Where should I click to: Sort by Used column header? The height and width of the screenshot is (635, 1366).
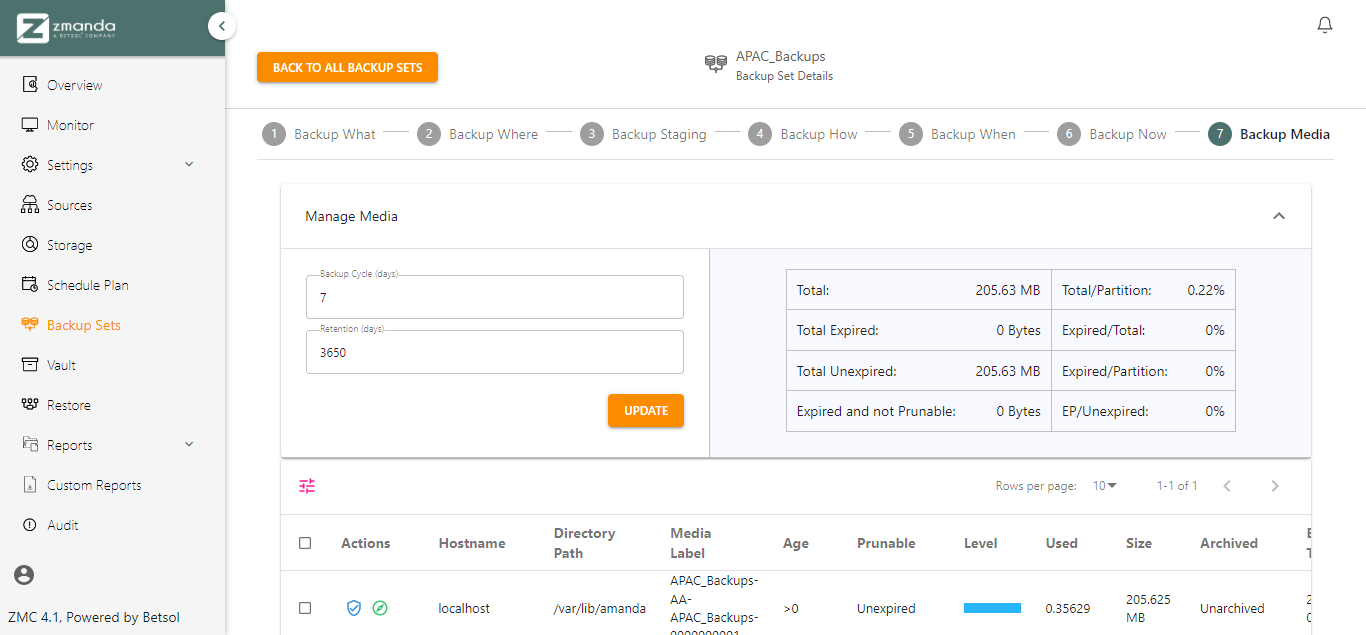[1062, 543]
